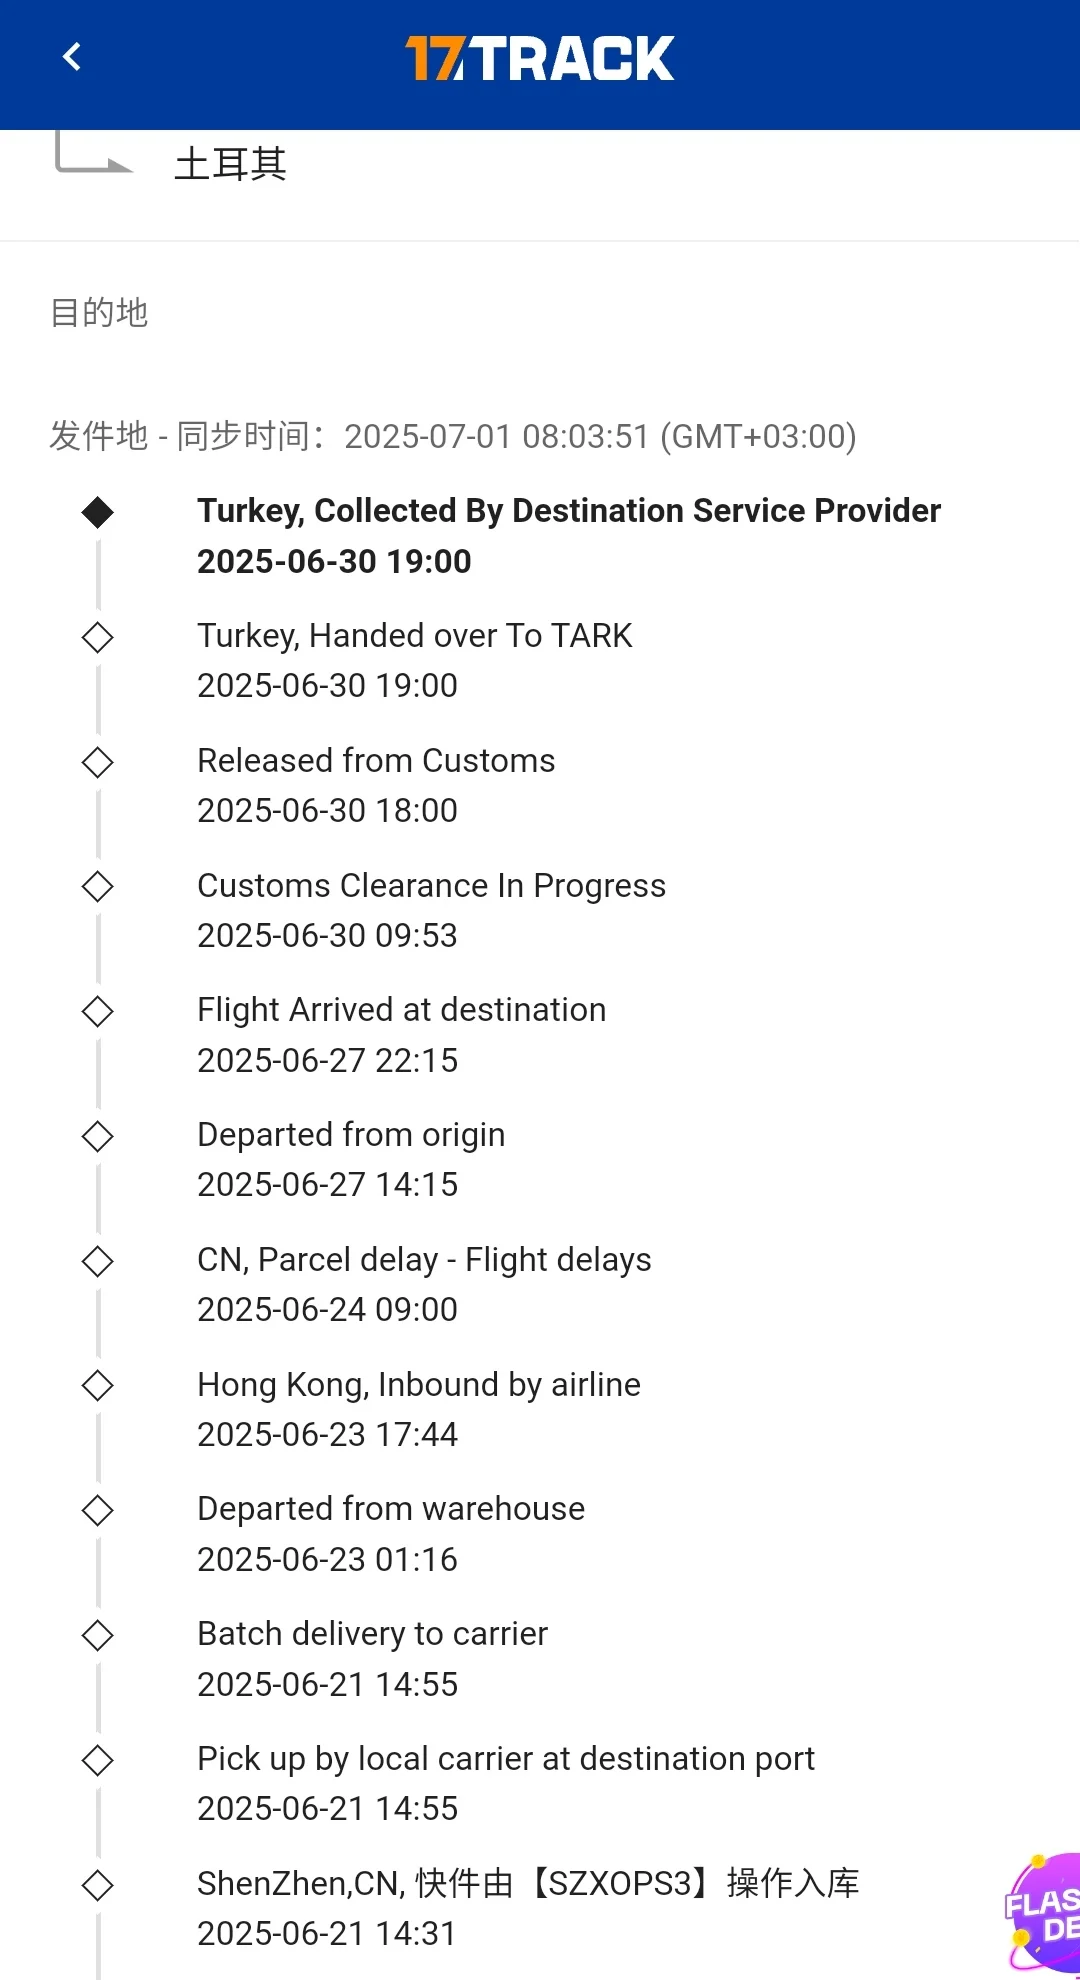Tap the Flash Deal floating badge

pos(1044,1912)
